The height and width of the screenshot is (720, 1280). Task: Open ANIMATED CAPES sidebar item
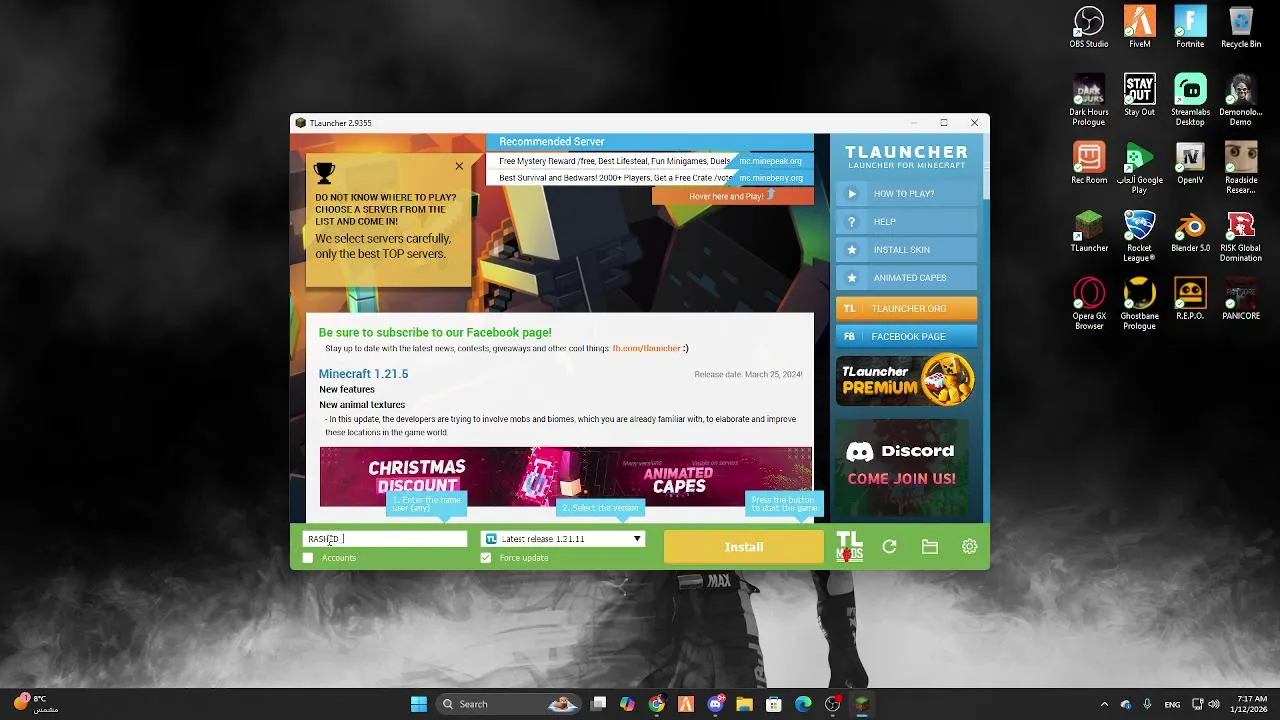point(906,278)
